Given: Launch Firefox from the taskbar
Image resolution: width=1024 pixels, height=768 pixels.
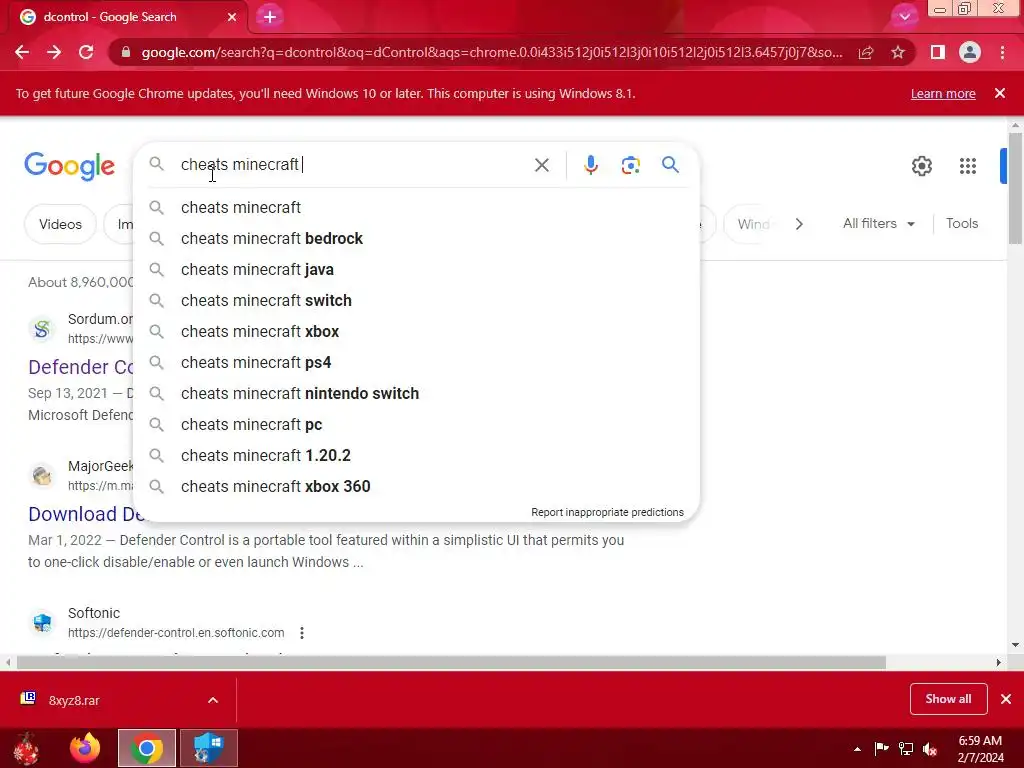Looking at the screenshot, I should pyautogui.click(x=85, y=748).
